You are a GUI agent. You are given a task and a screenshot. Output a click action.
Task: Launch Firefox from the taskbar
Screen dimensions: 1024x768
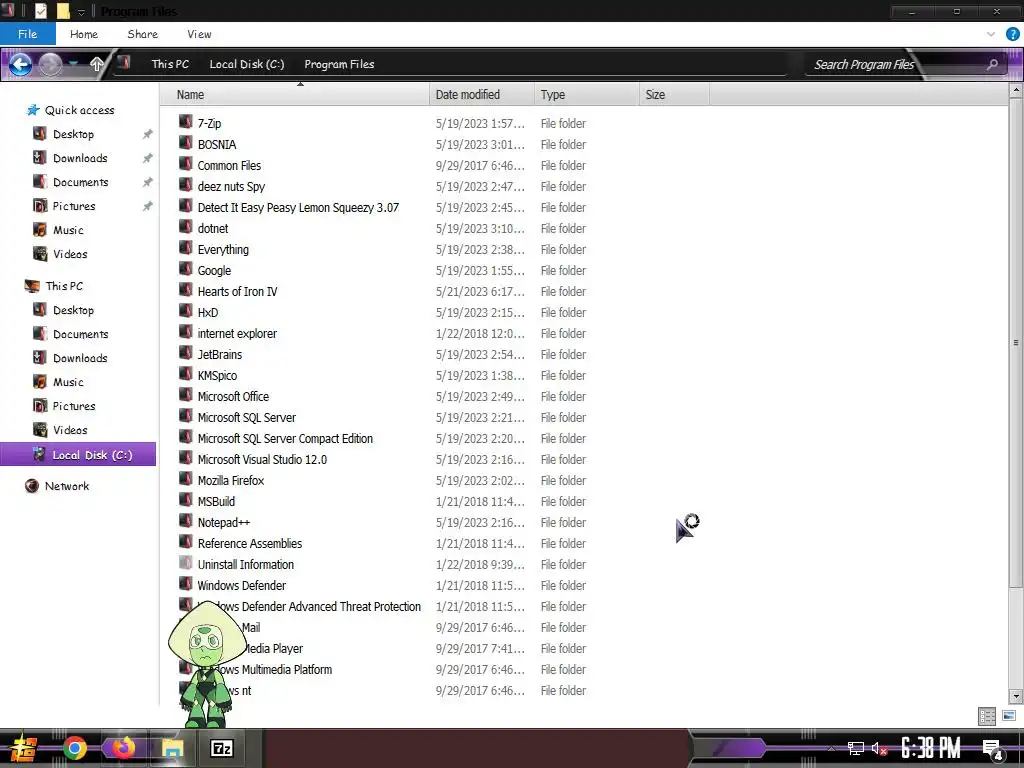click(123, 748)
